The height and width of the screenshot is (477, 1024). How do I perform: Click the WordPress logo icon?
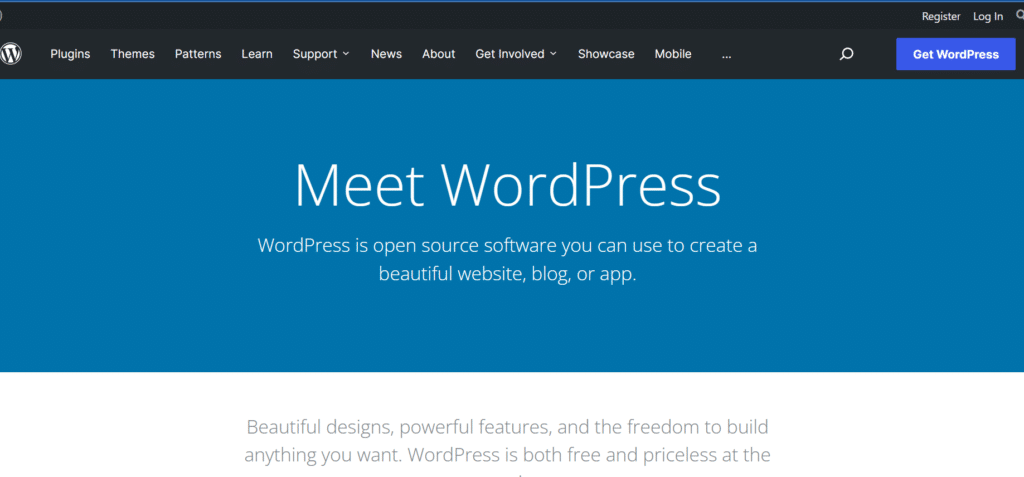click(10, 54)
